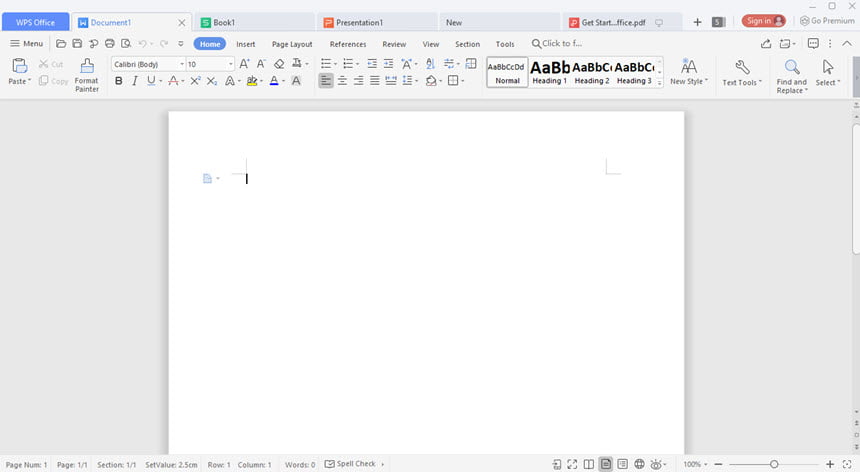Add a new tab with the plus button
Image resolution: width=860 pixels, height=472 pixels.
pos(697,22)
